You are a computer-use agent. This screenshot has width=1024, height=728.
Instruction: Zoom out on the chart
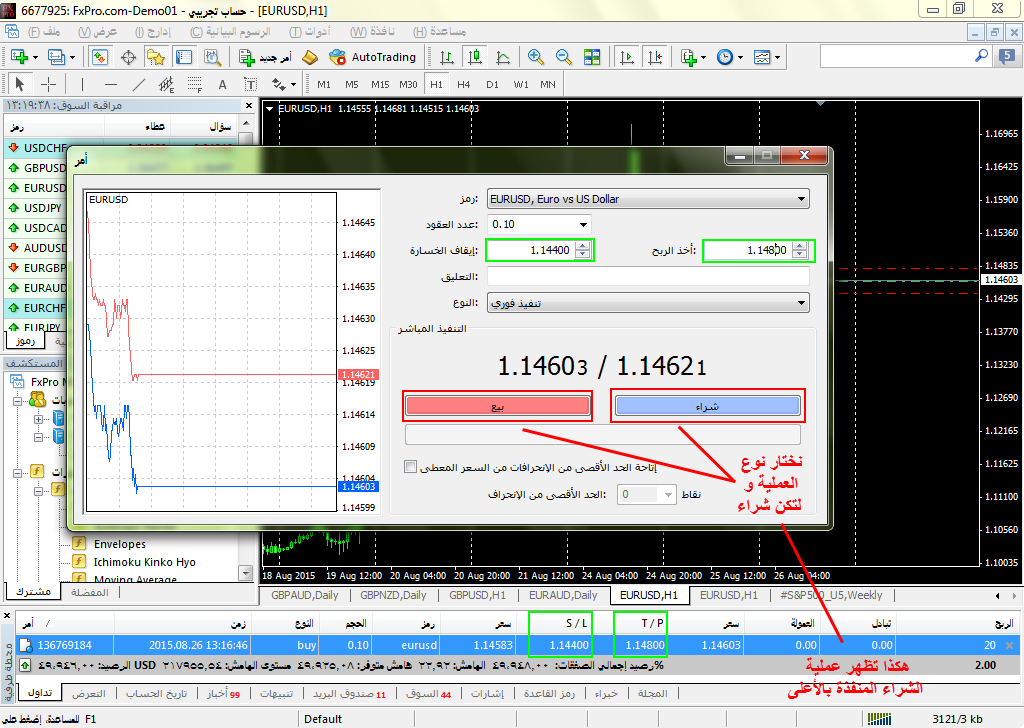tap(564, 57)
